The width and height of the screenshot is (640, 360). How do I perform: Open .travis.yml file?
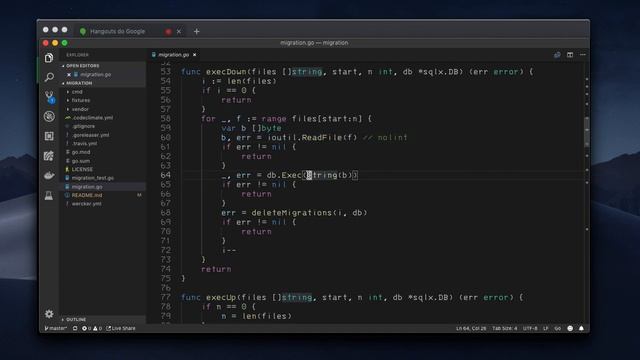pyautogui.click(x=84, y=144)
